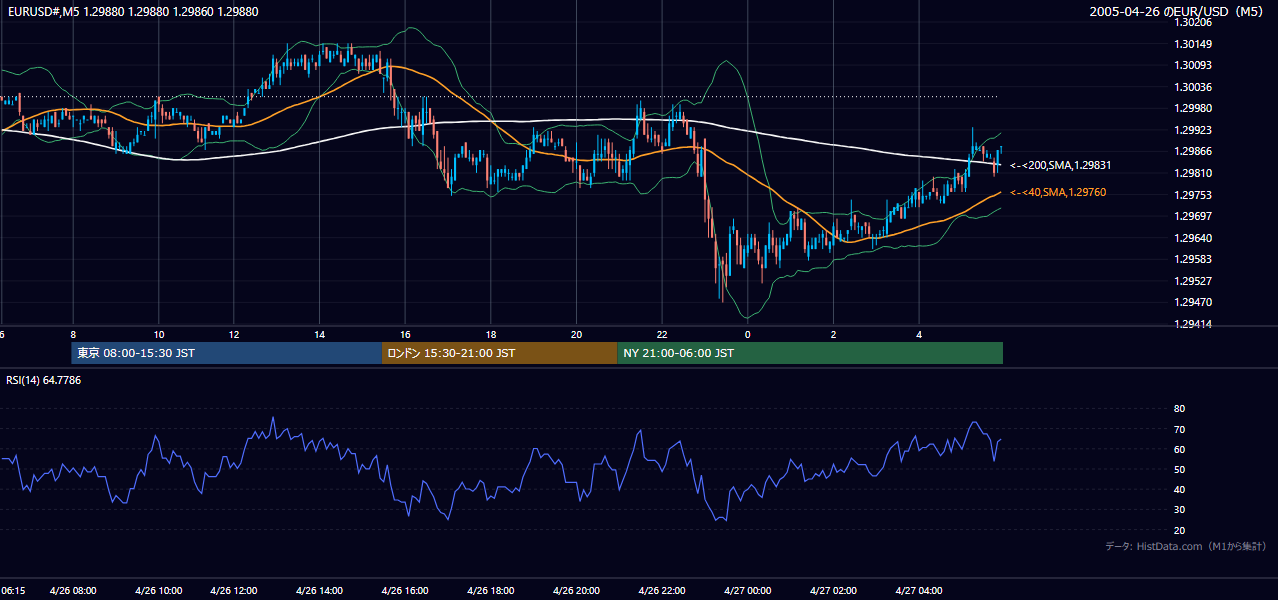Click the 1.29470 price axis label
Image resolution: width=1278 pixels, height=600 pixels.
click(x=1193, y=302)
